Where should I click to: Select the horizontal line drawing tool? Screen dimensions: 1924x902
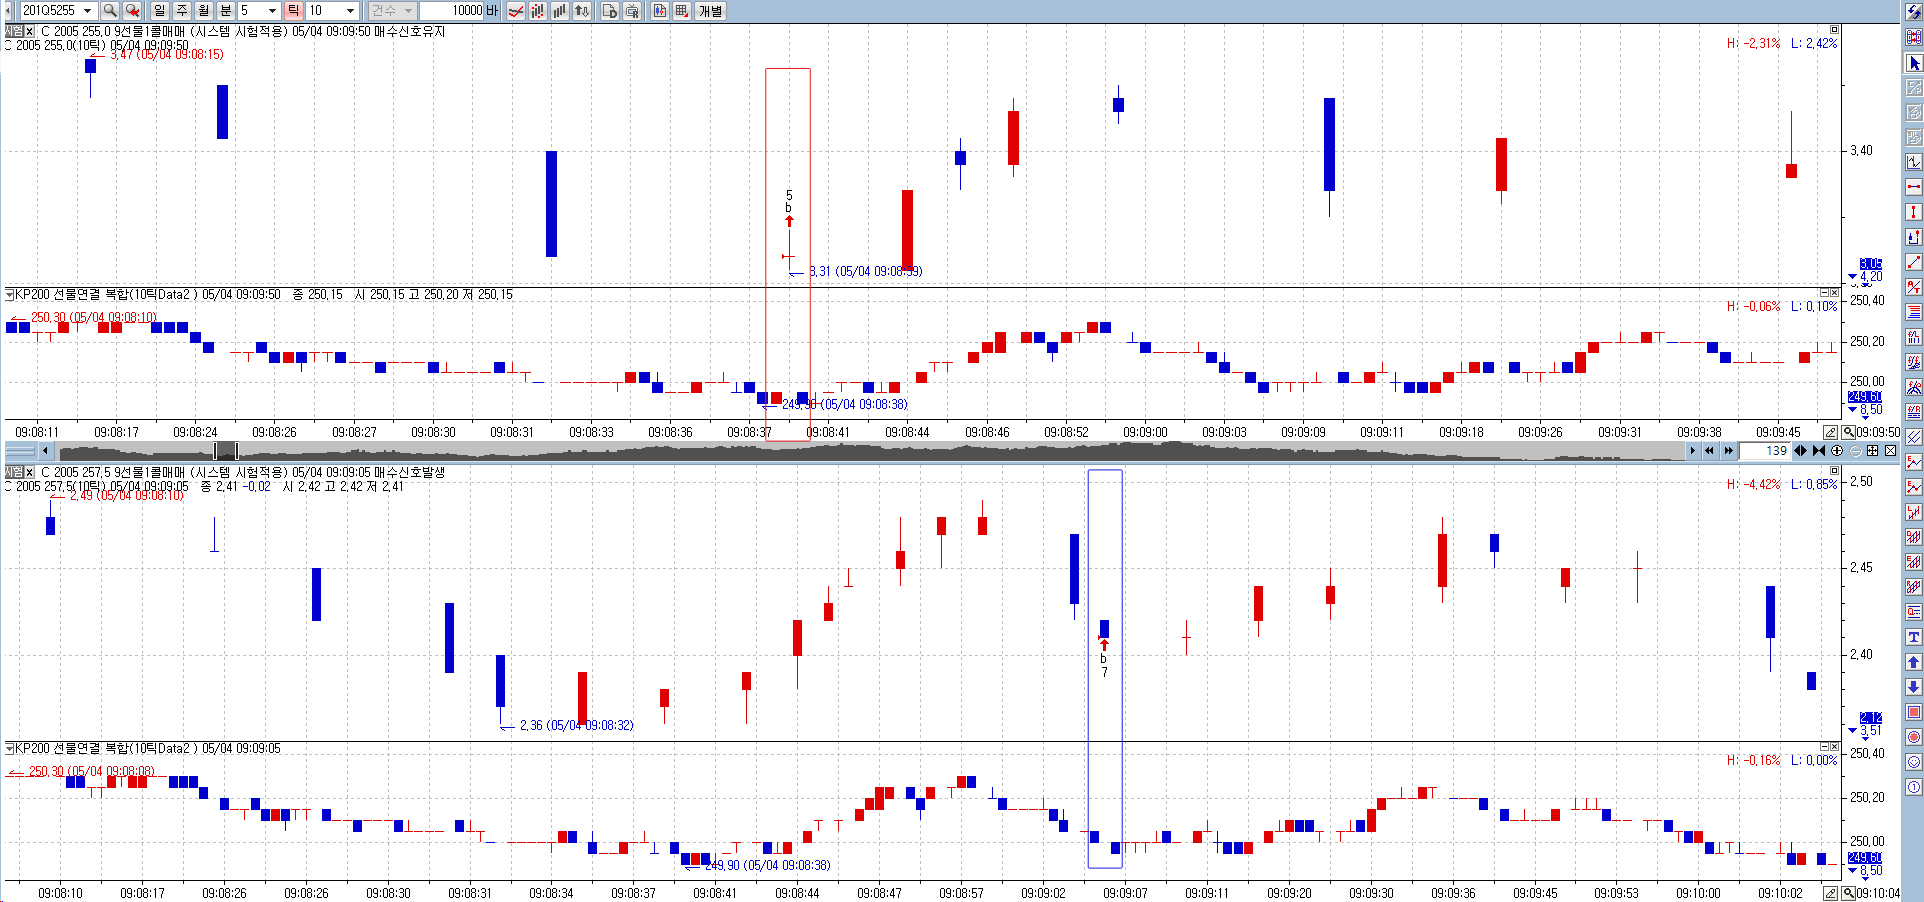click(1913, 187)
